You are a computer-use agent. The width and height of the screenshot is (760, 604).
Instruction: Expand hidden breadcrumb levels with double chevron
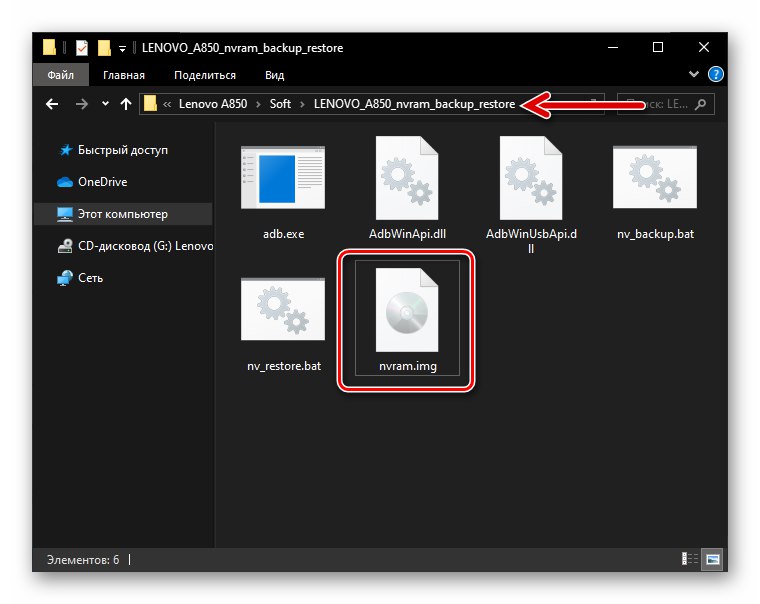(x=167, y=104)
